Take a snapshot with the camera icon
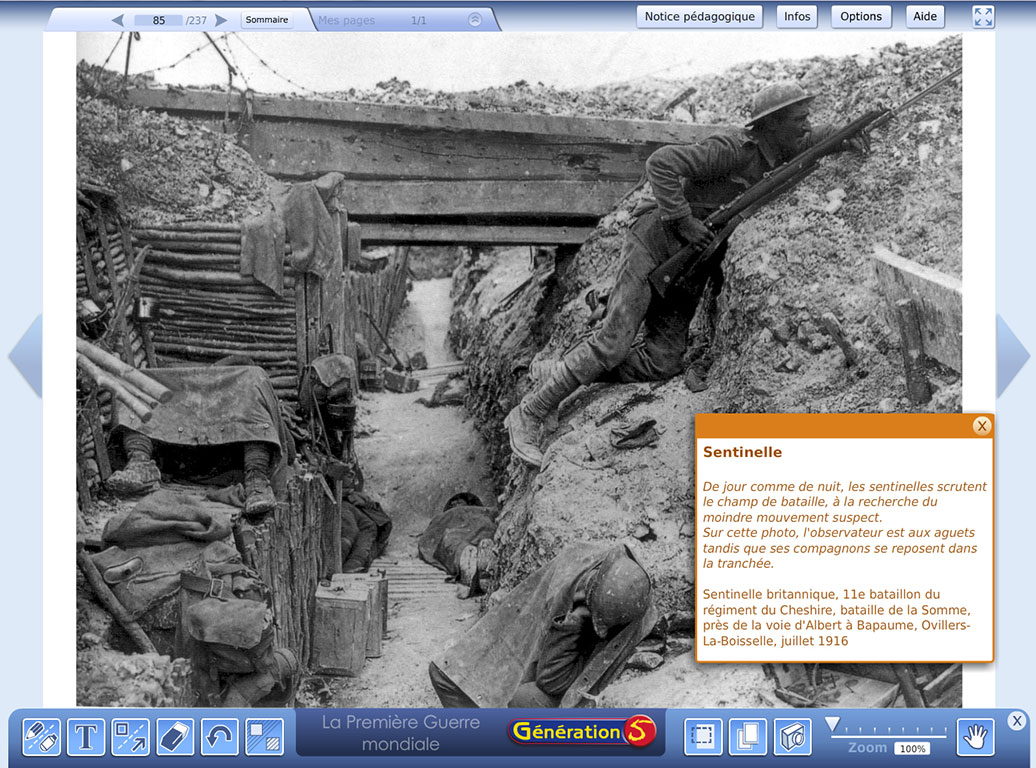This screenshot has width=1036, height=768. pos(793,737)
